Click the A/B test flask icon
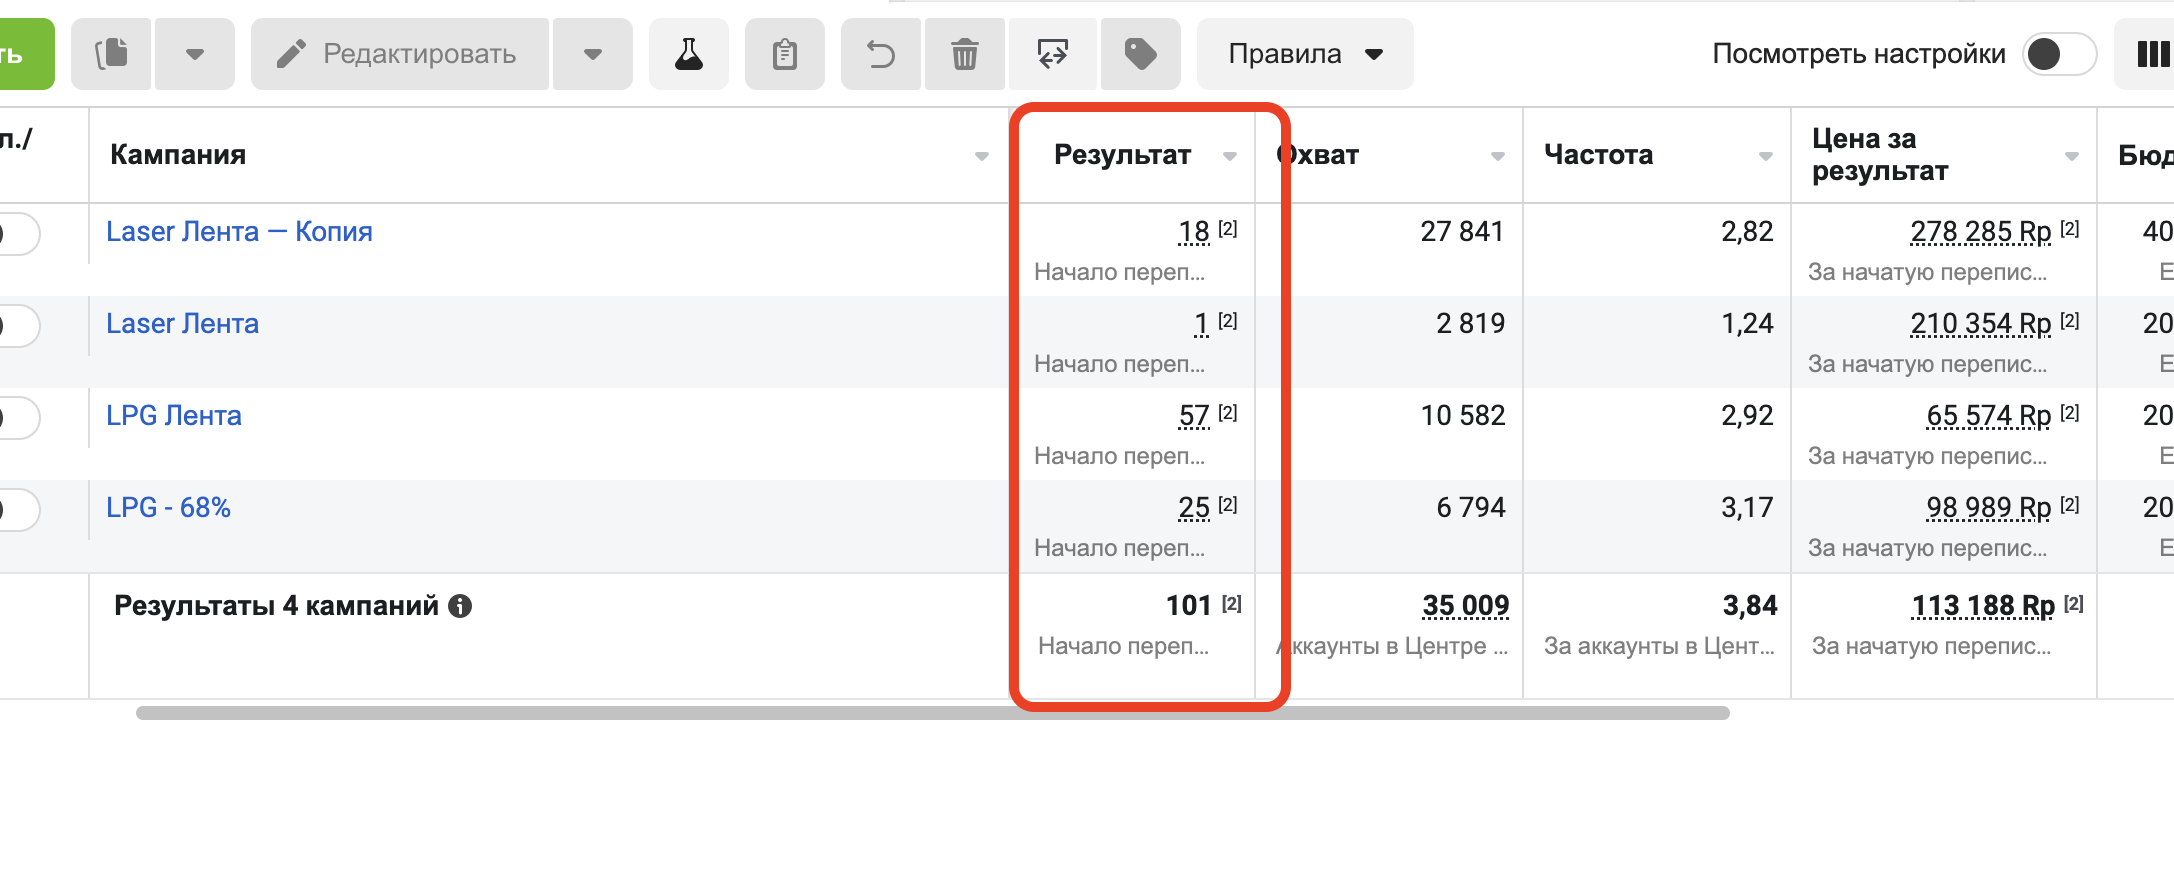2174x874 pixels. tap(688, 54)
